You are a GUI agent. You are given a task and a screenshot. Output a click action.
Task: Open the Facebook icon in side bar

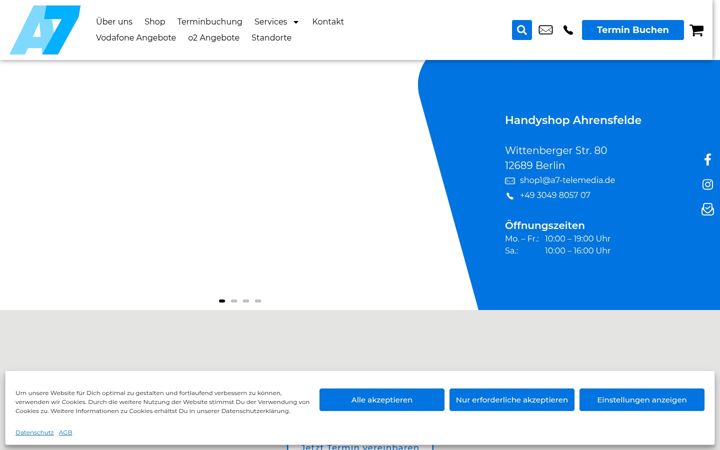pos(708,159)
